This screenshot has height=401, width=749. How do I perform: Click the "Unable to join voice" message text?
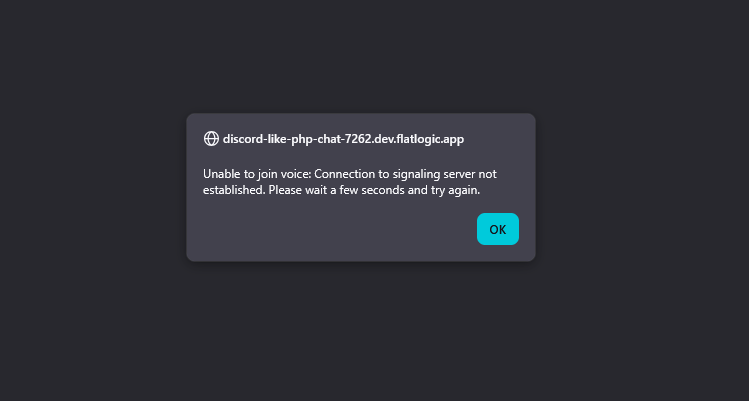click(255, 174)
